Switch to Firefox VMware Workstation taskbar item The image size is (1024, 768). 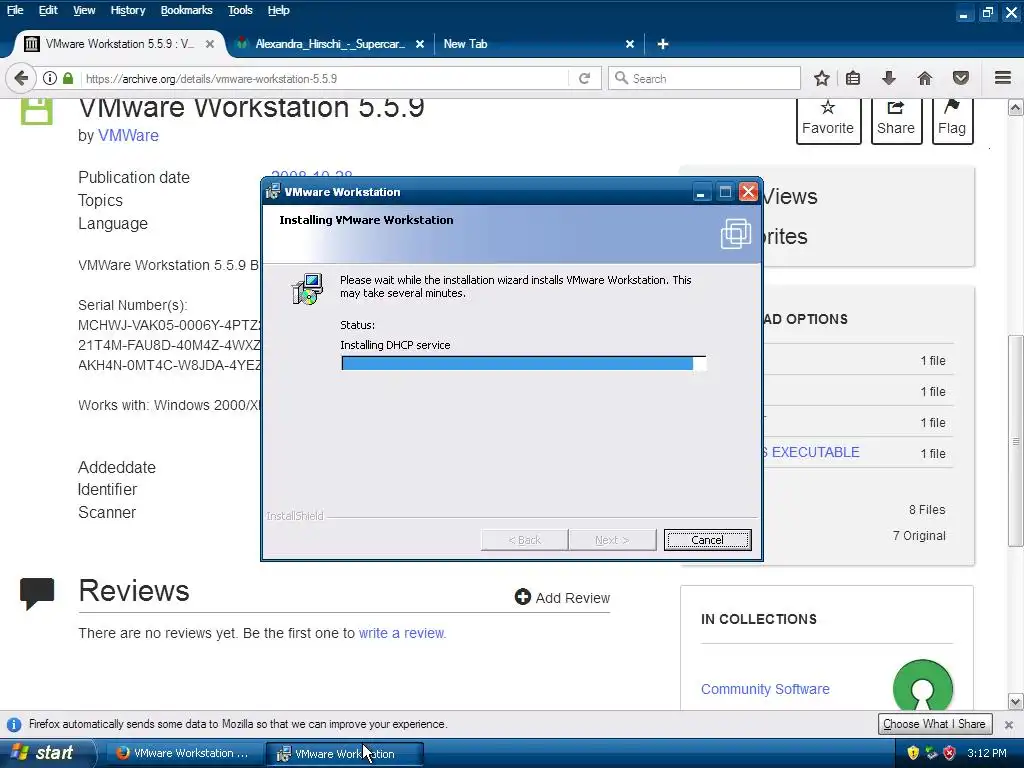(183, 753)
